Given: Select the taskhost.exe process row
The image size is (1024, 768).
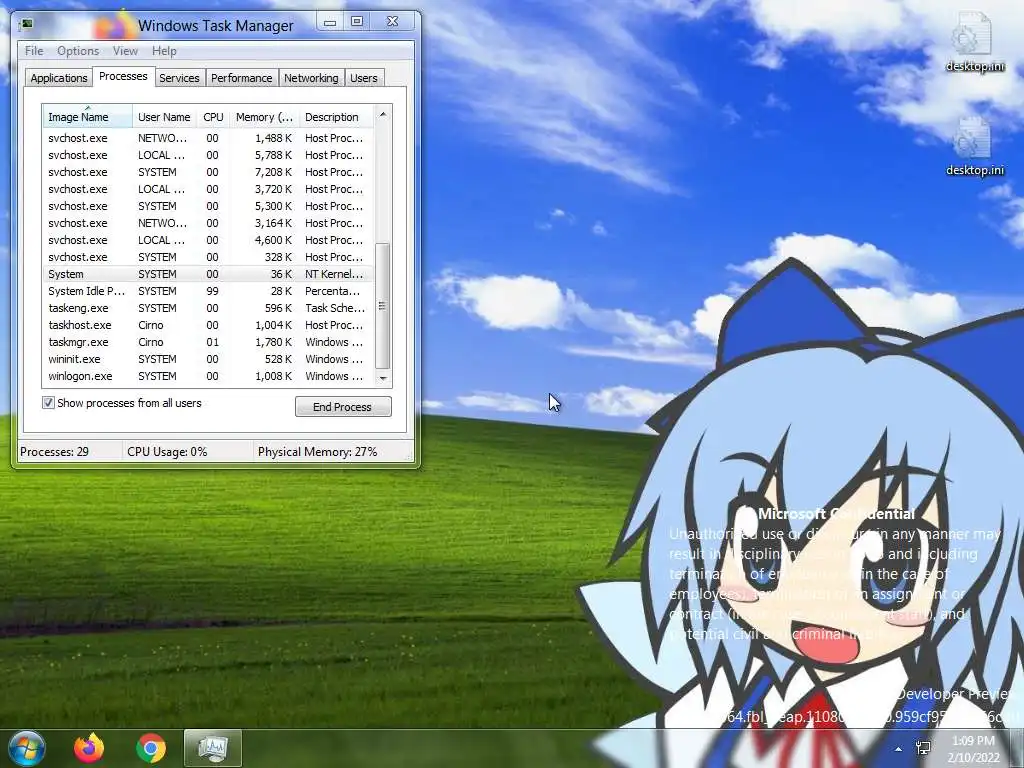Looking at the screenshot, I should click(x=209, y=325).
